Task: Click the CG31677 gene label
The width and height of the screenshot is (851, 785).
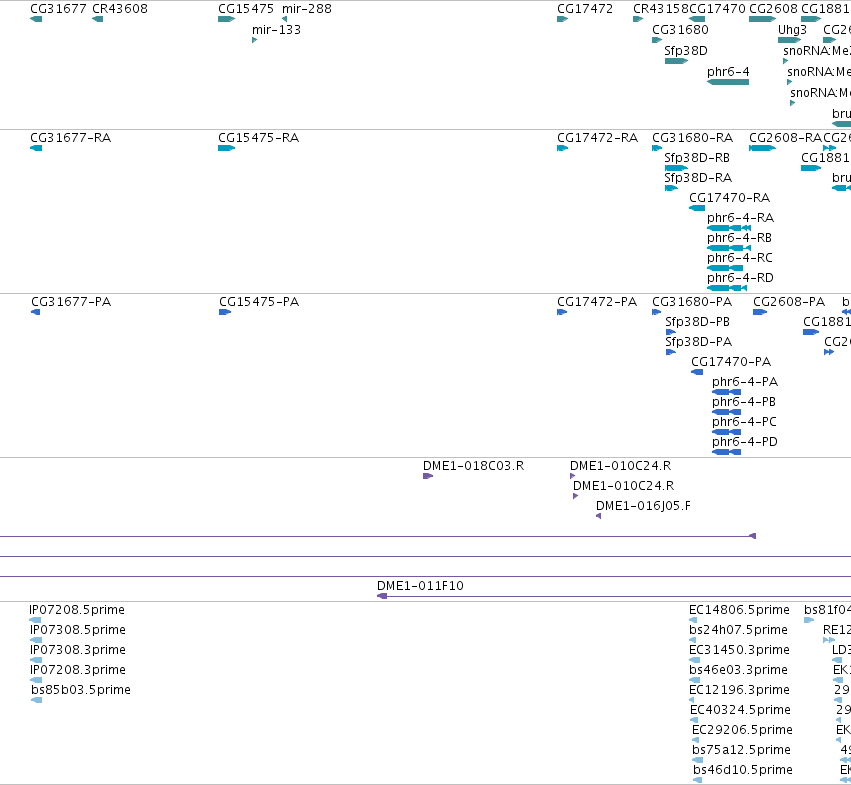Action: tap(58, 9)
